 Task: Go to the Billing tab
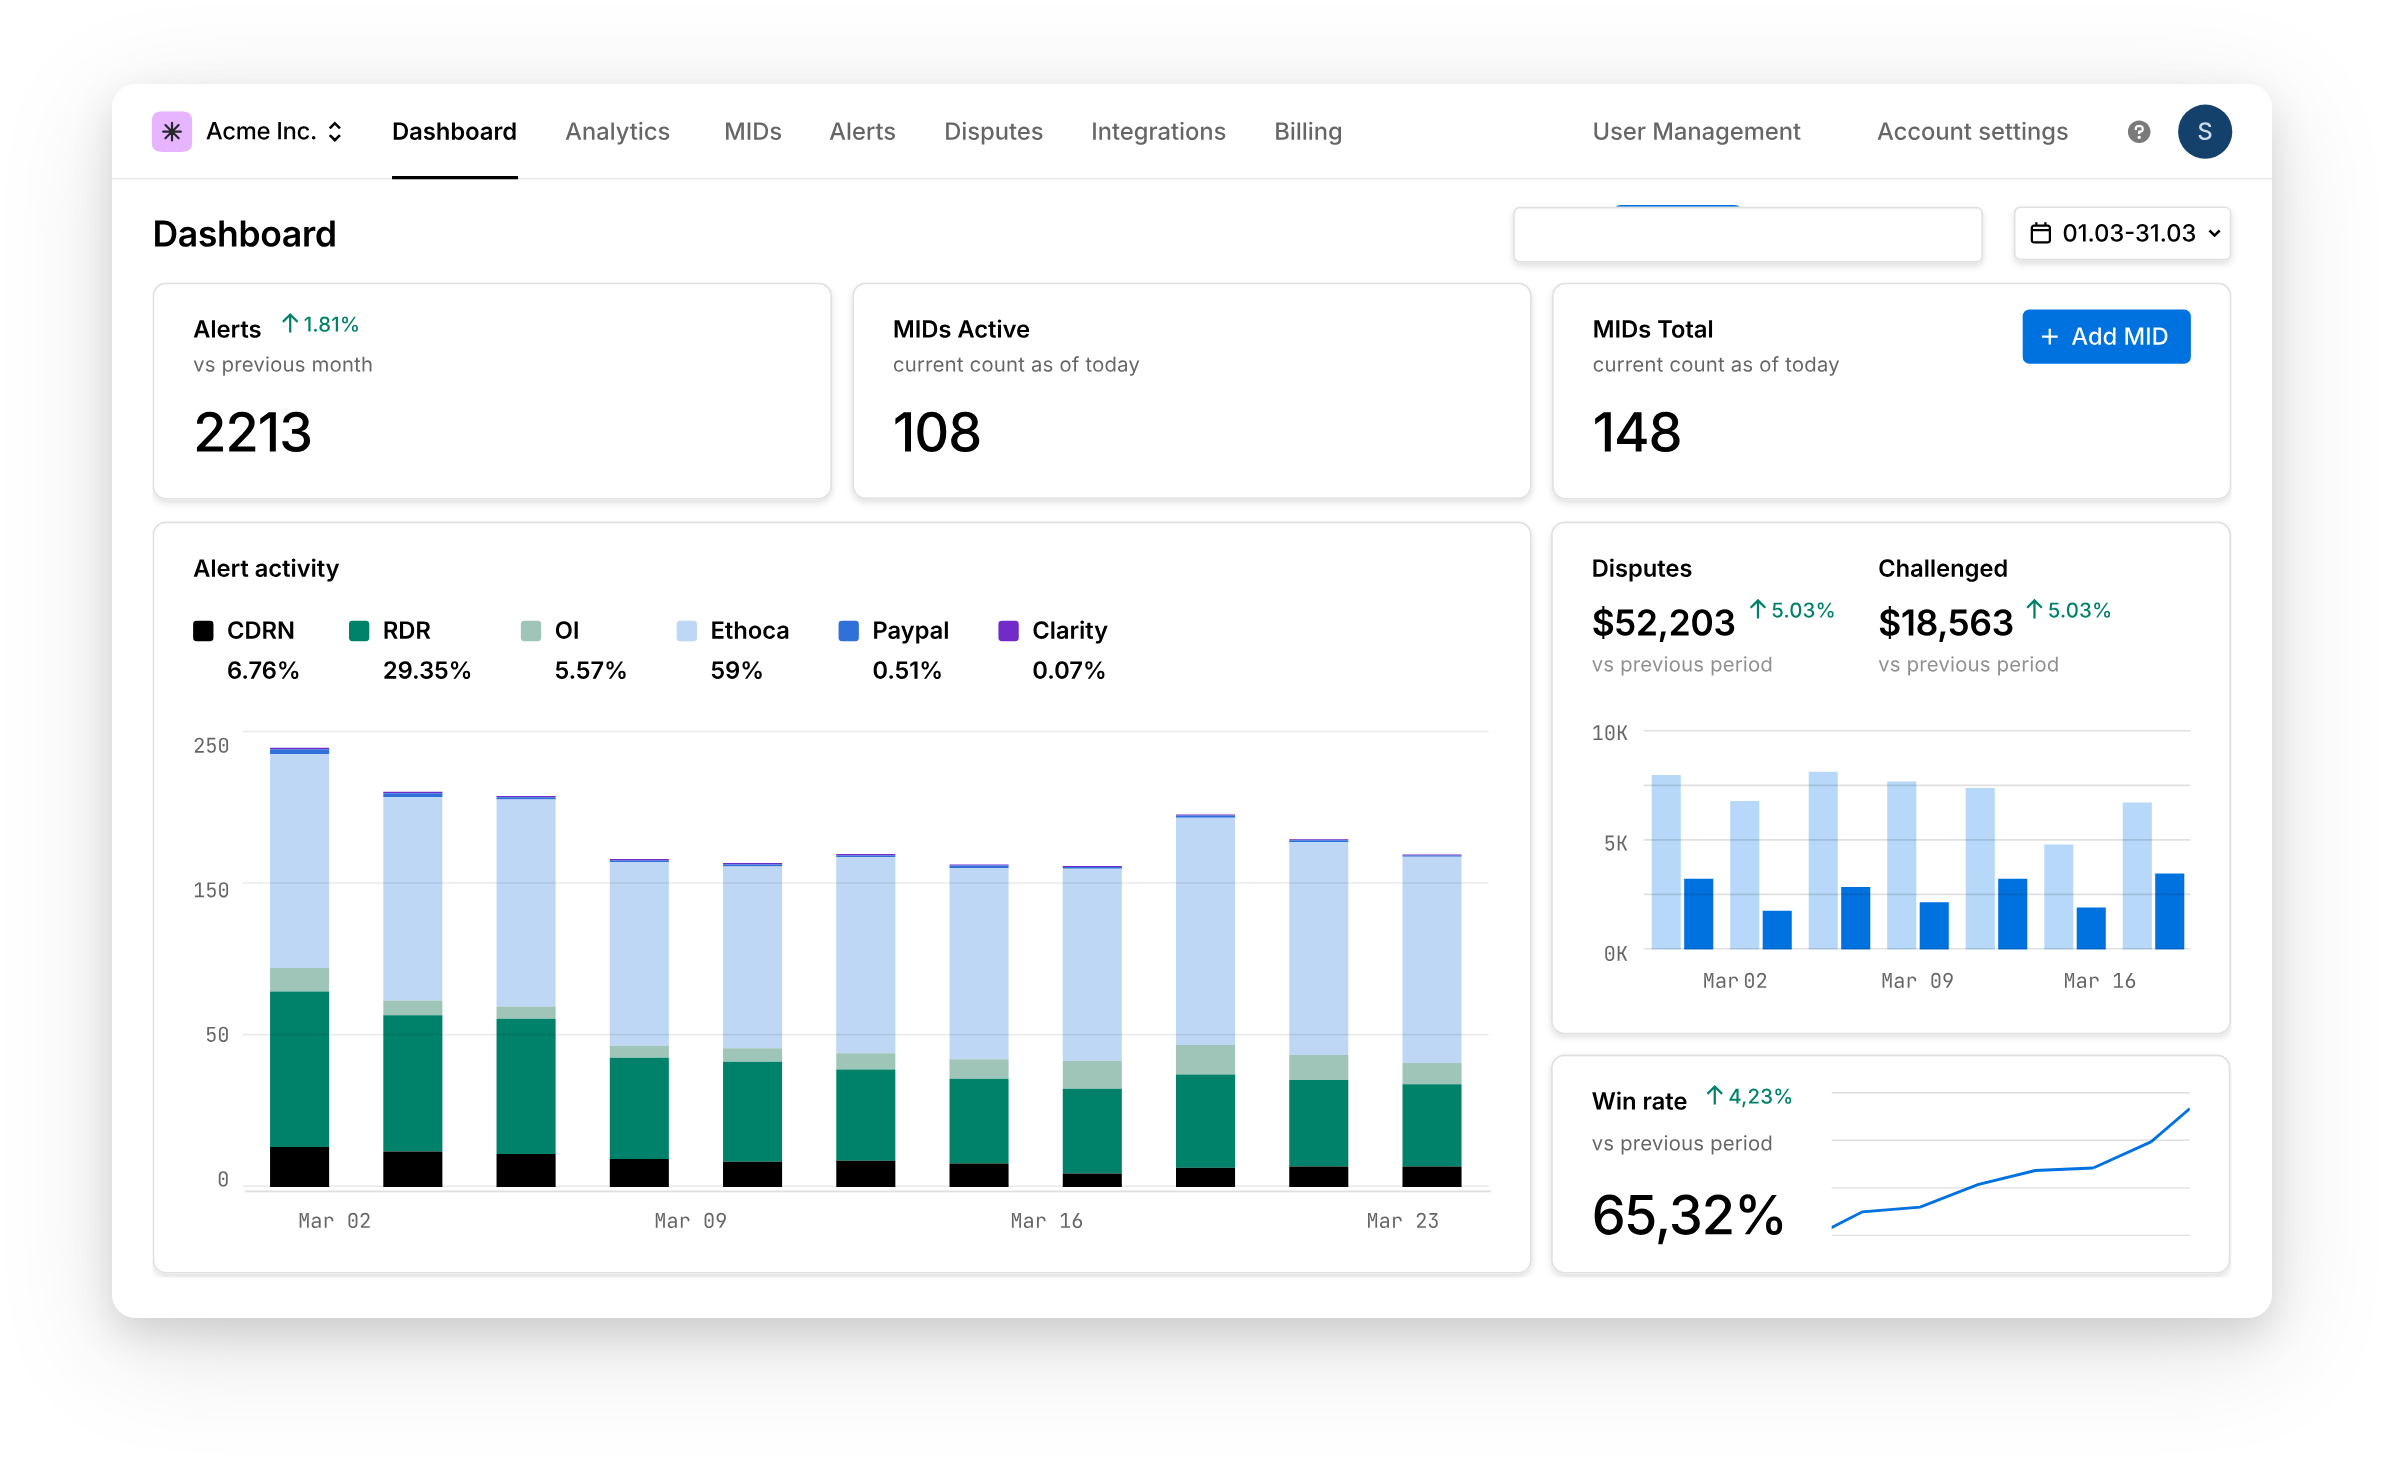click(x=1307, y=132)
